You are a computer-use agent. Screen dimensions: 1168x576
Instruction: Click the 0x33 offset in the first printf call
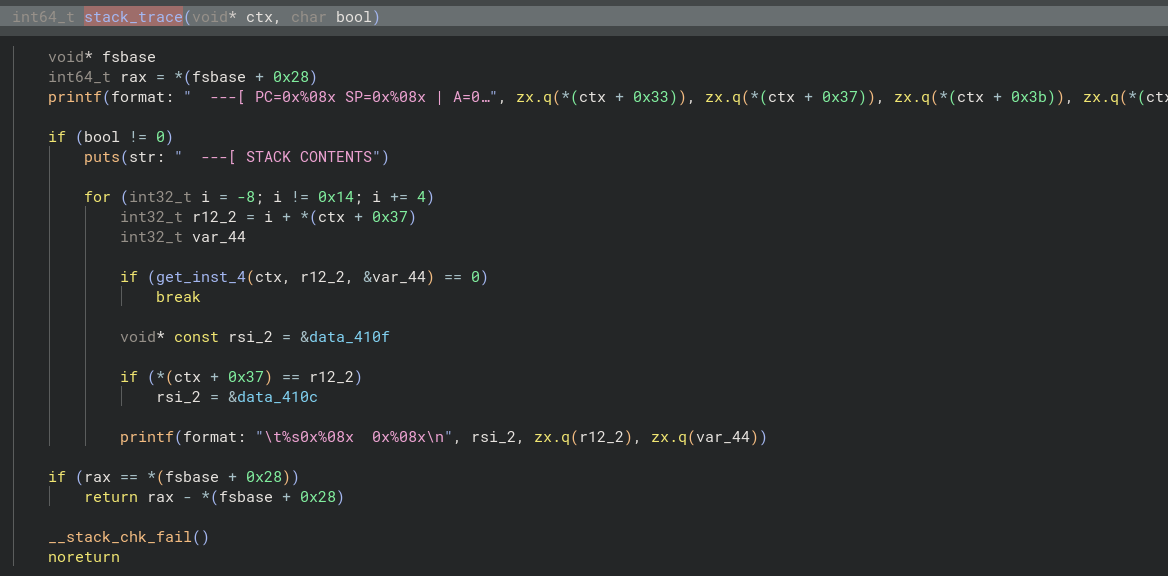(x=651, y=97)
